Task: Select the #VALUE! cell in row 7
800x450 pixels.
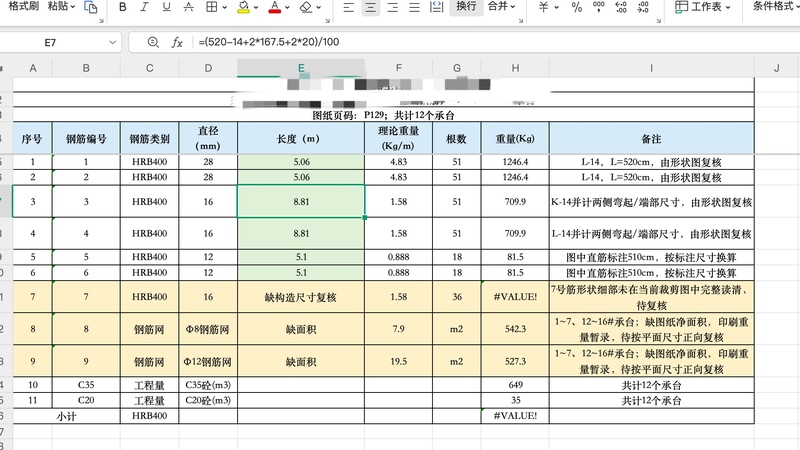Action: point(515,297)
